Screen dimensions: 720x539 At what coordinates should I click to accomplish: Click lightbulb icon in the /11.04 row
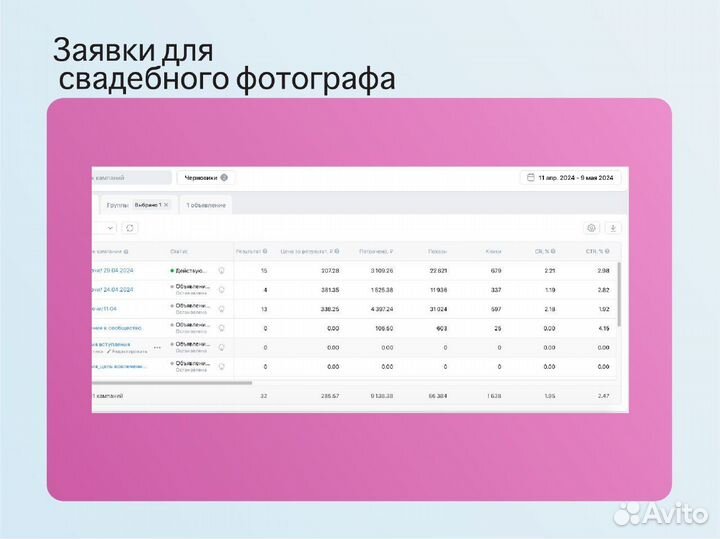tap(221, 309)
